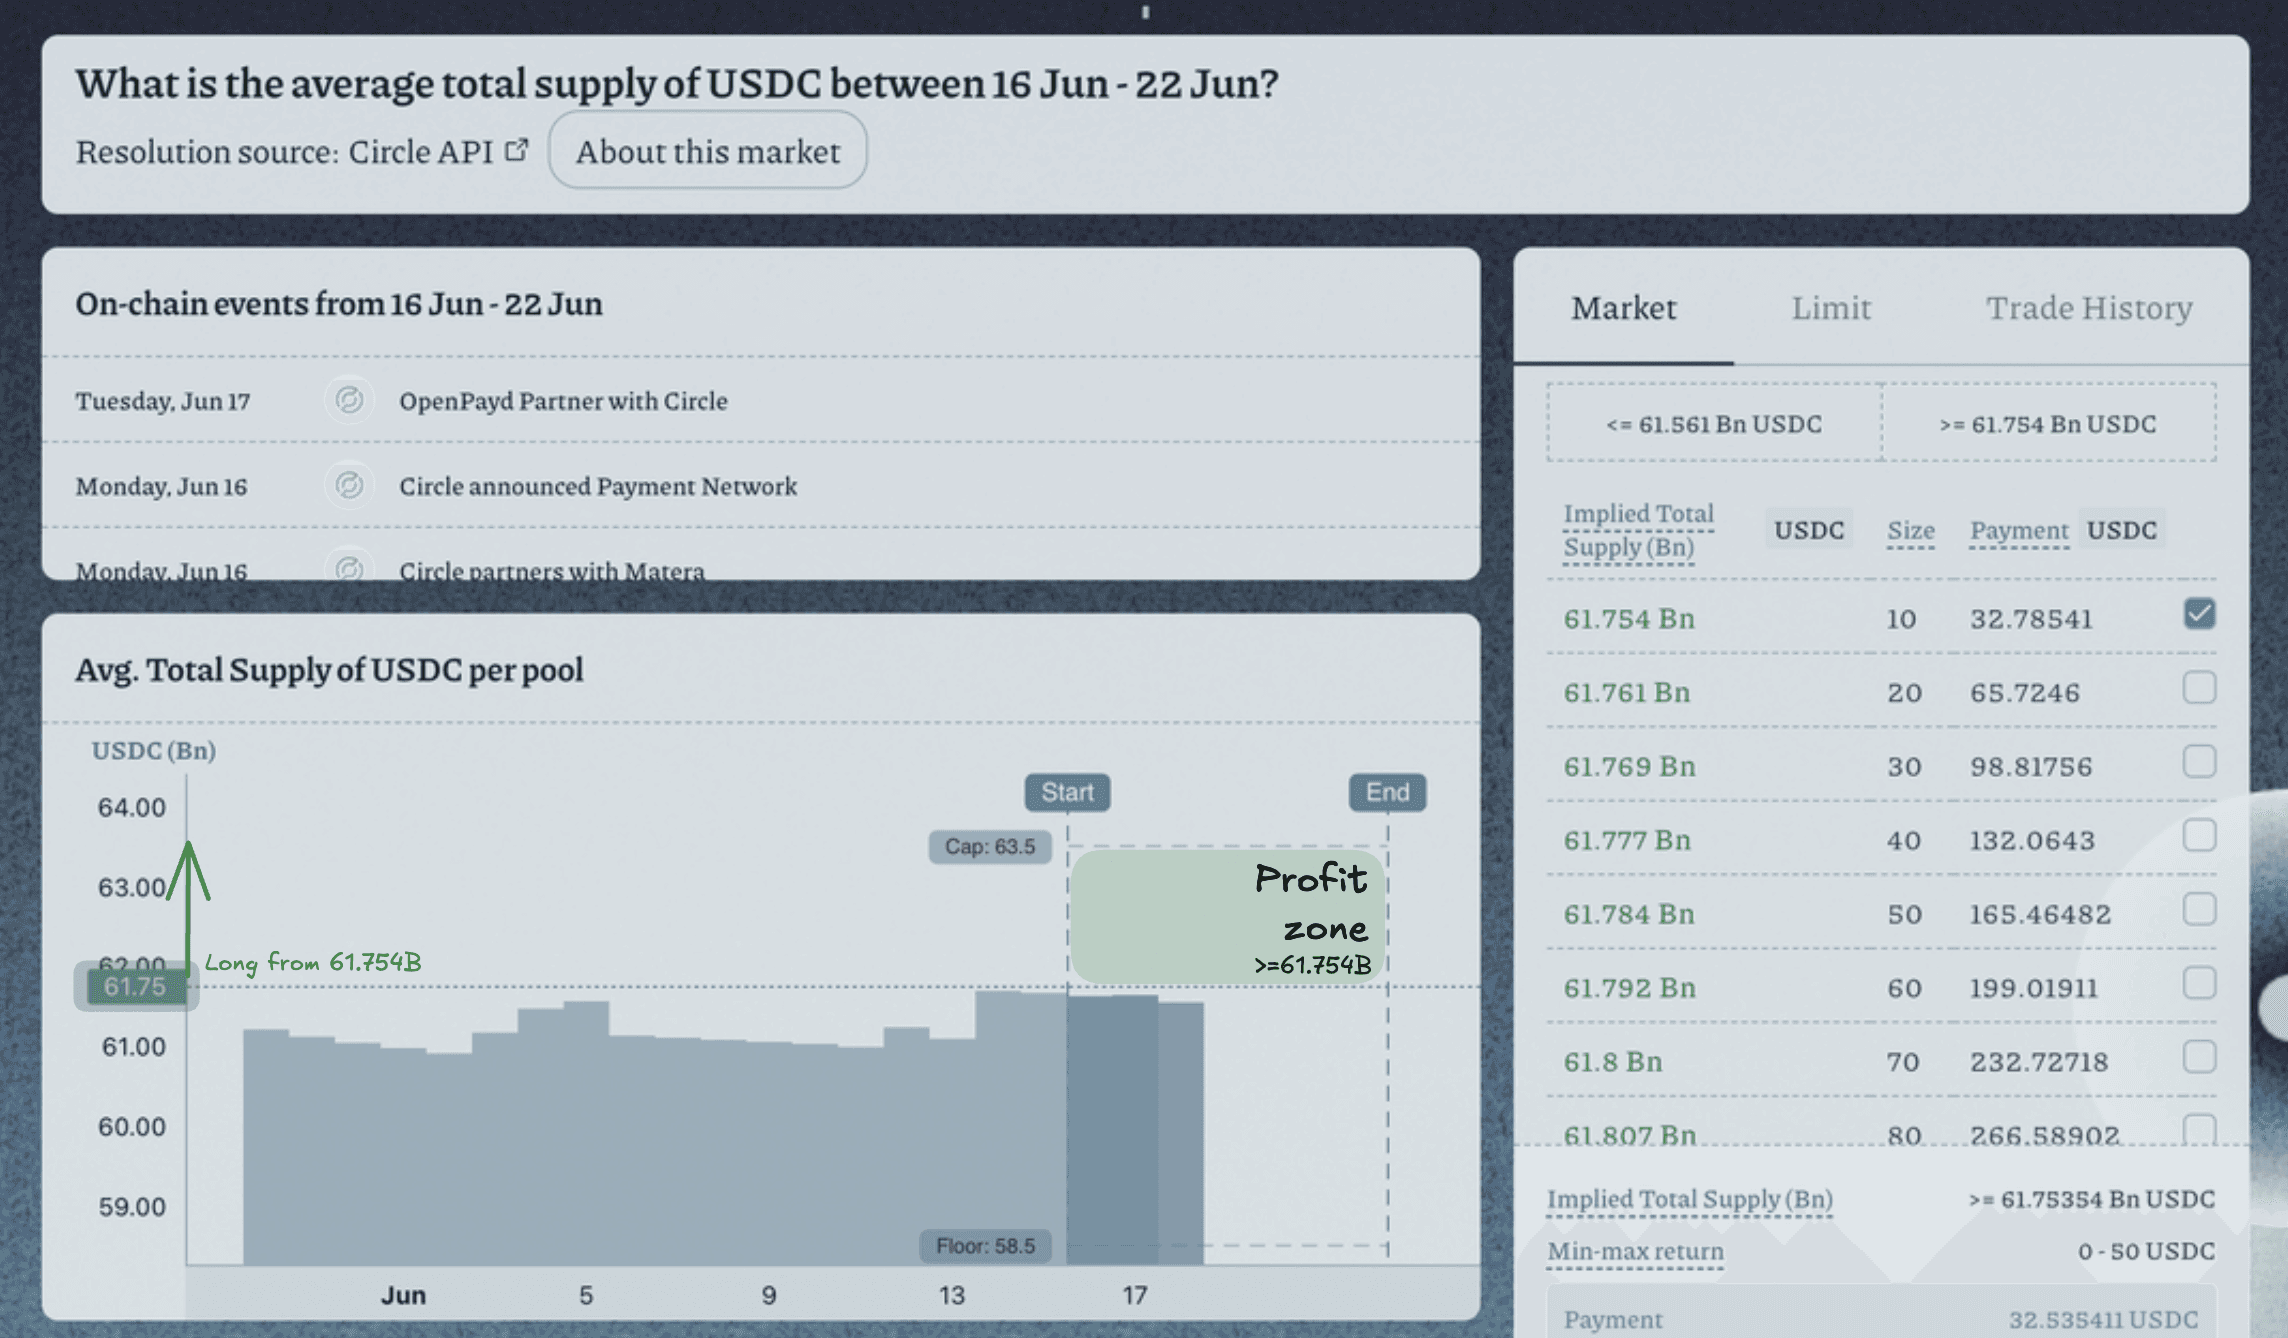Click the Circle icon beside OpenPayd event
The image size is (2288, 1338).
(349, 400)
